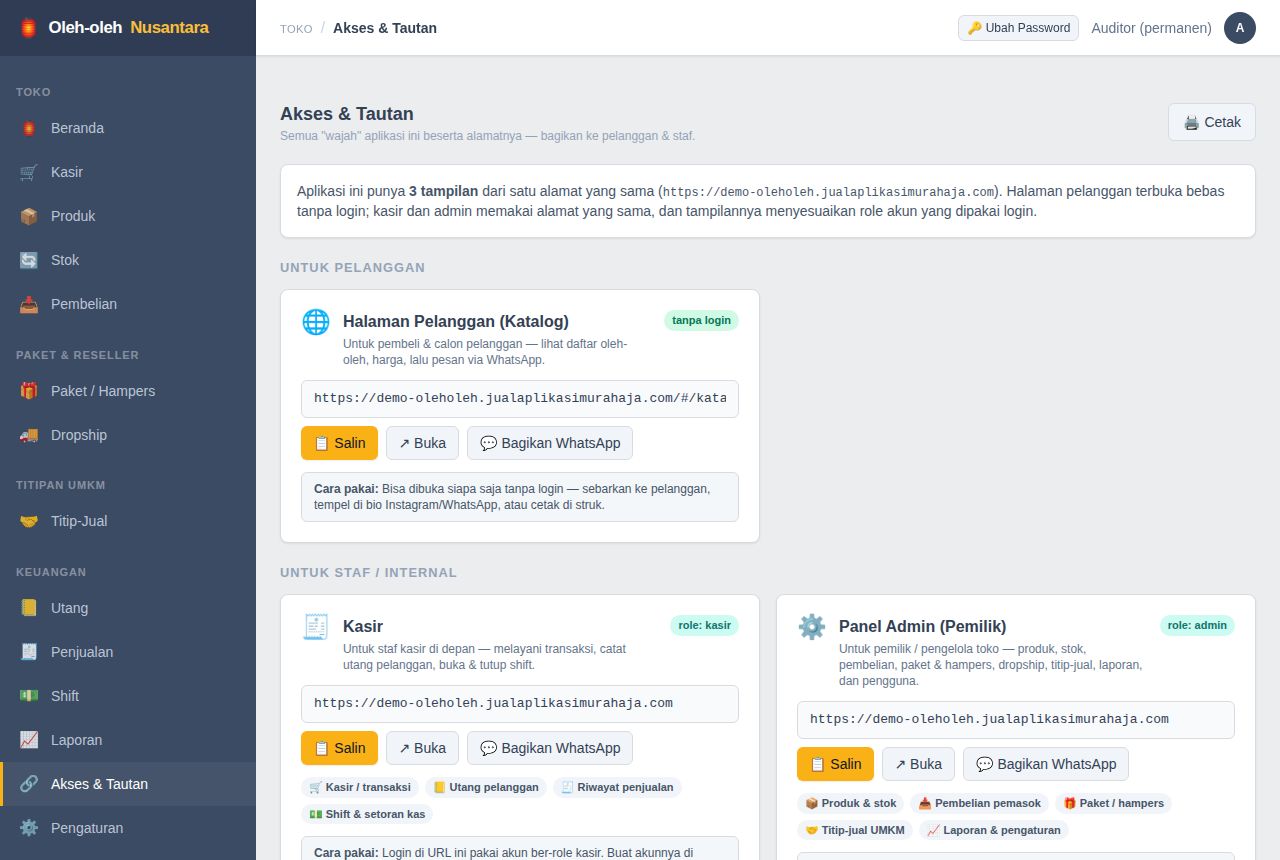1280x860 pixels.
Task: Click the 'Halaman Pelanggan (Katalog)' heading
Action: 456,321
